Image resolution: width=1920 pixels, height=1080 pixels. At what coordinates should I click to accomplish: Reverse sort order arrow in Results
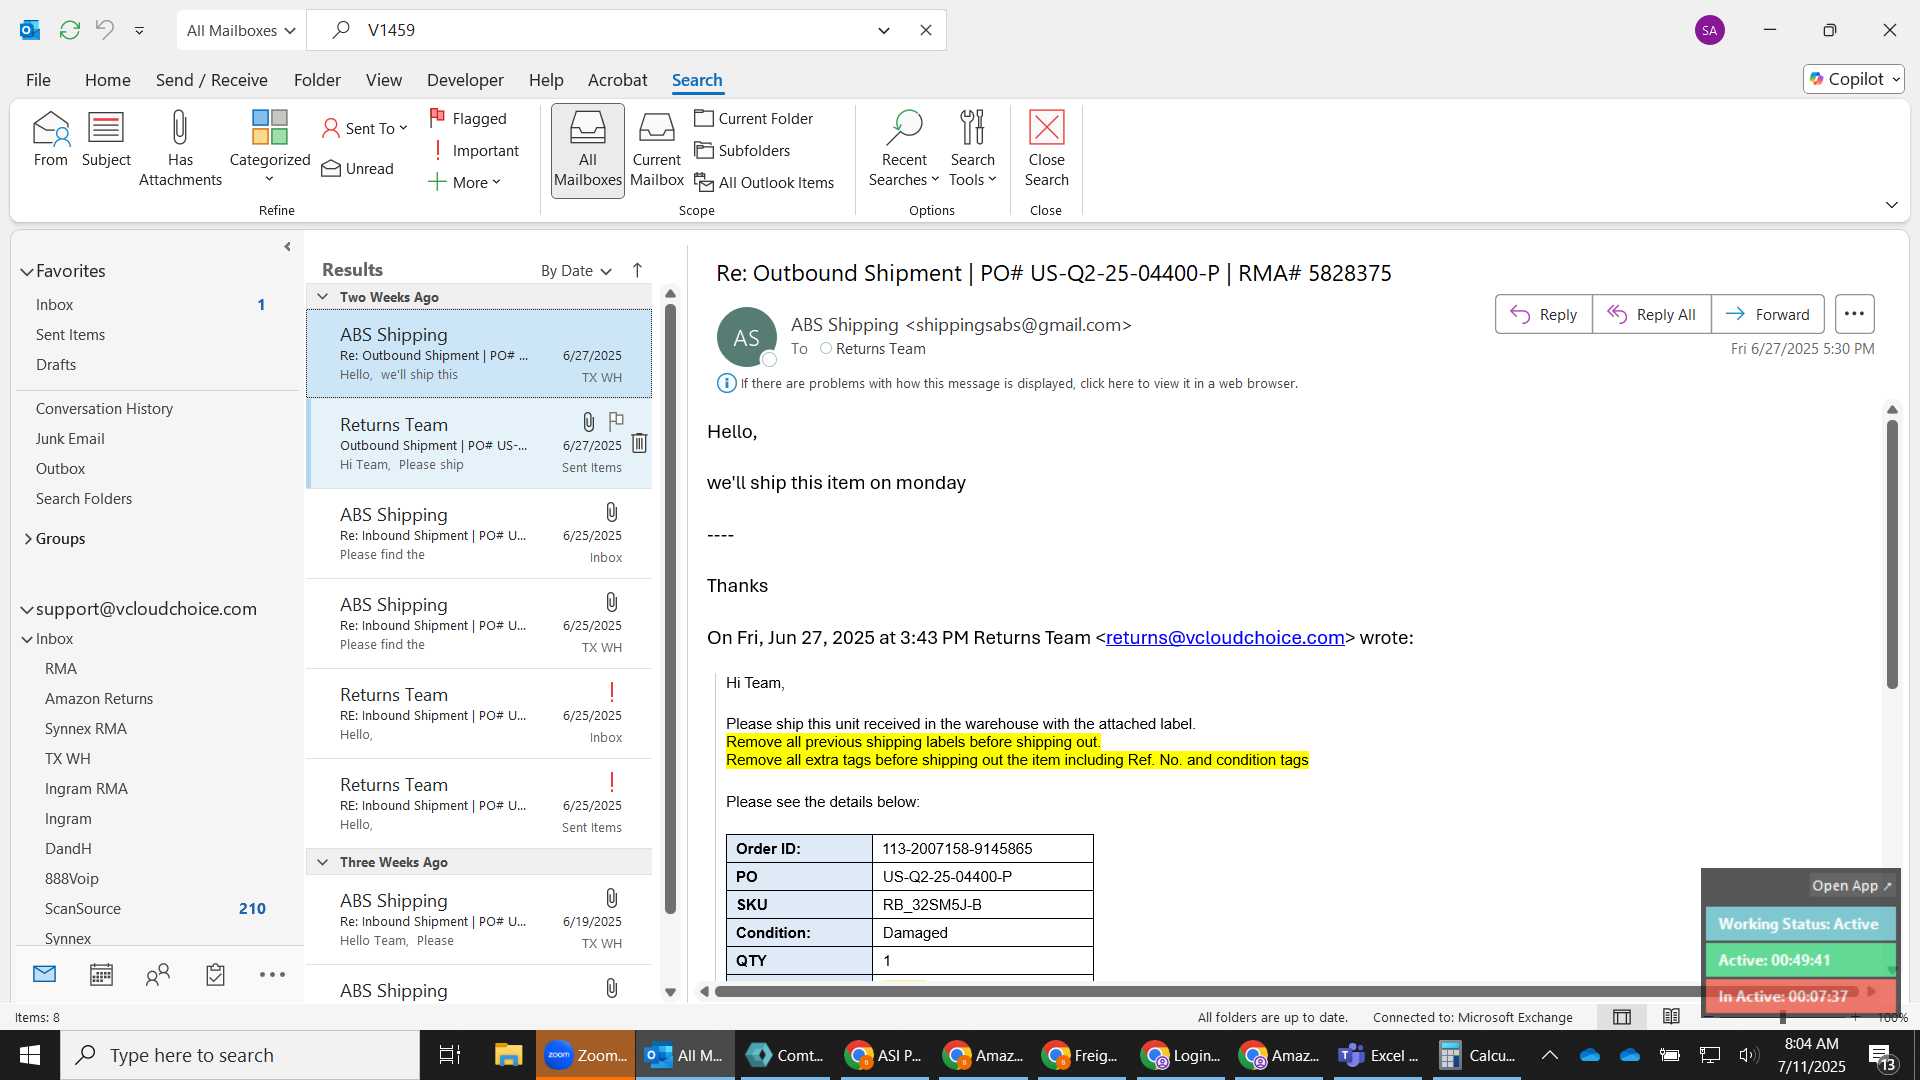coord(637,270)
